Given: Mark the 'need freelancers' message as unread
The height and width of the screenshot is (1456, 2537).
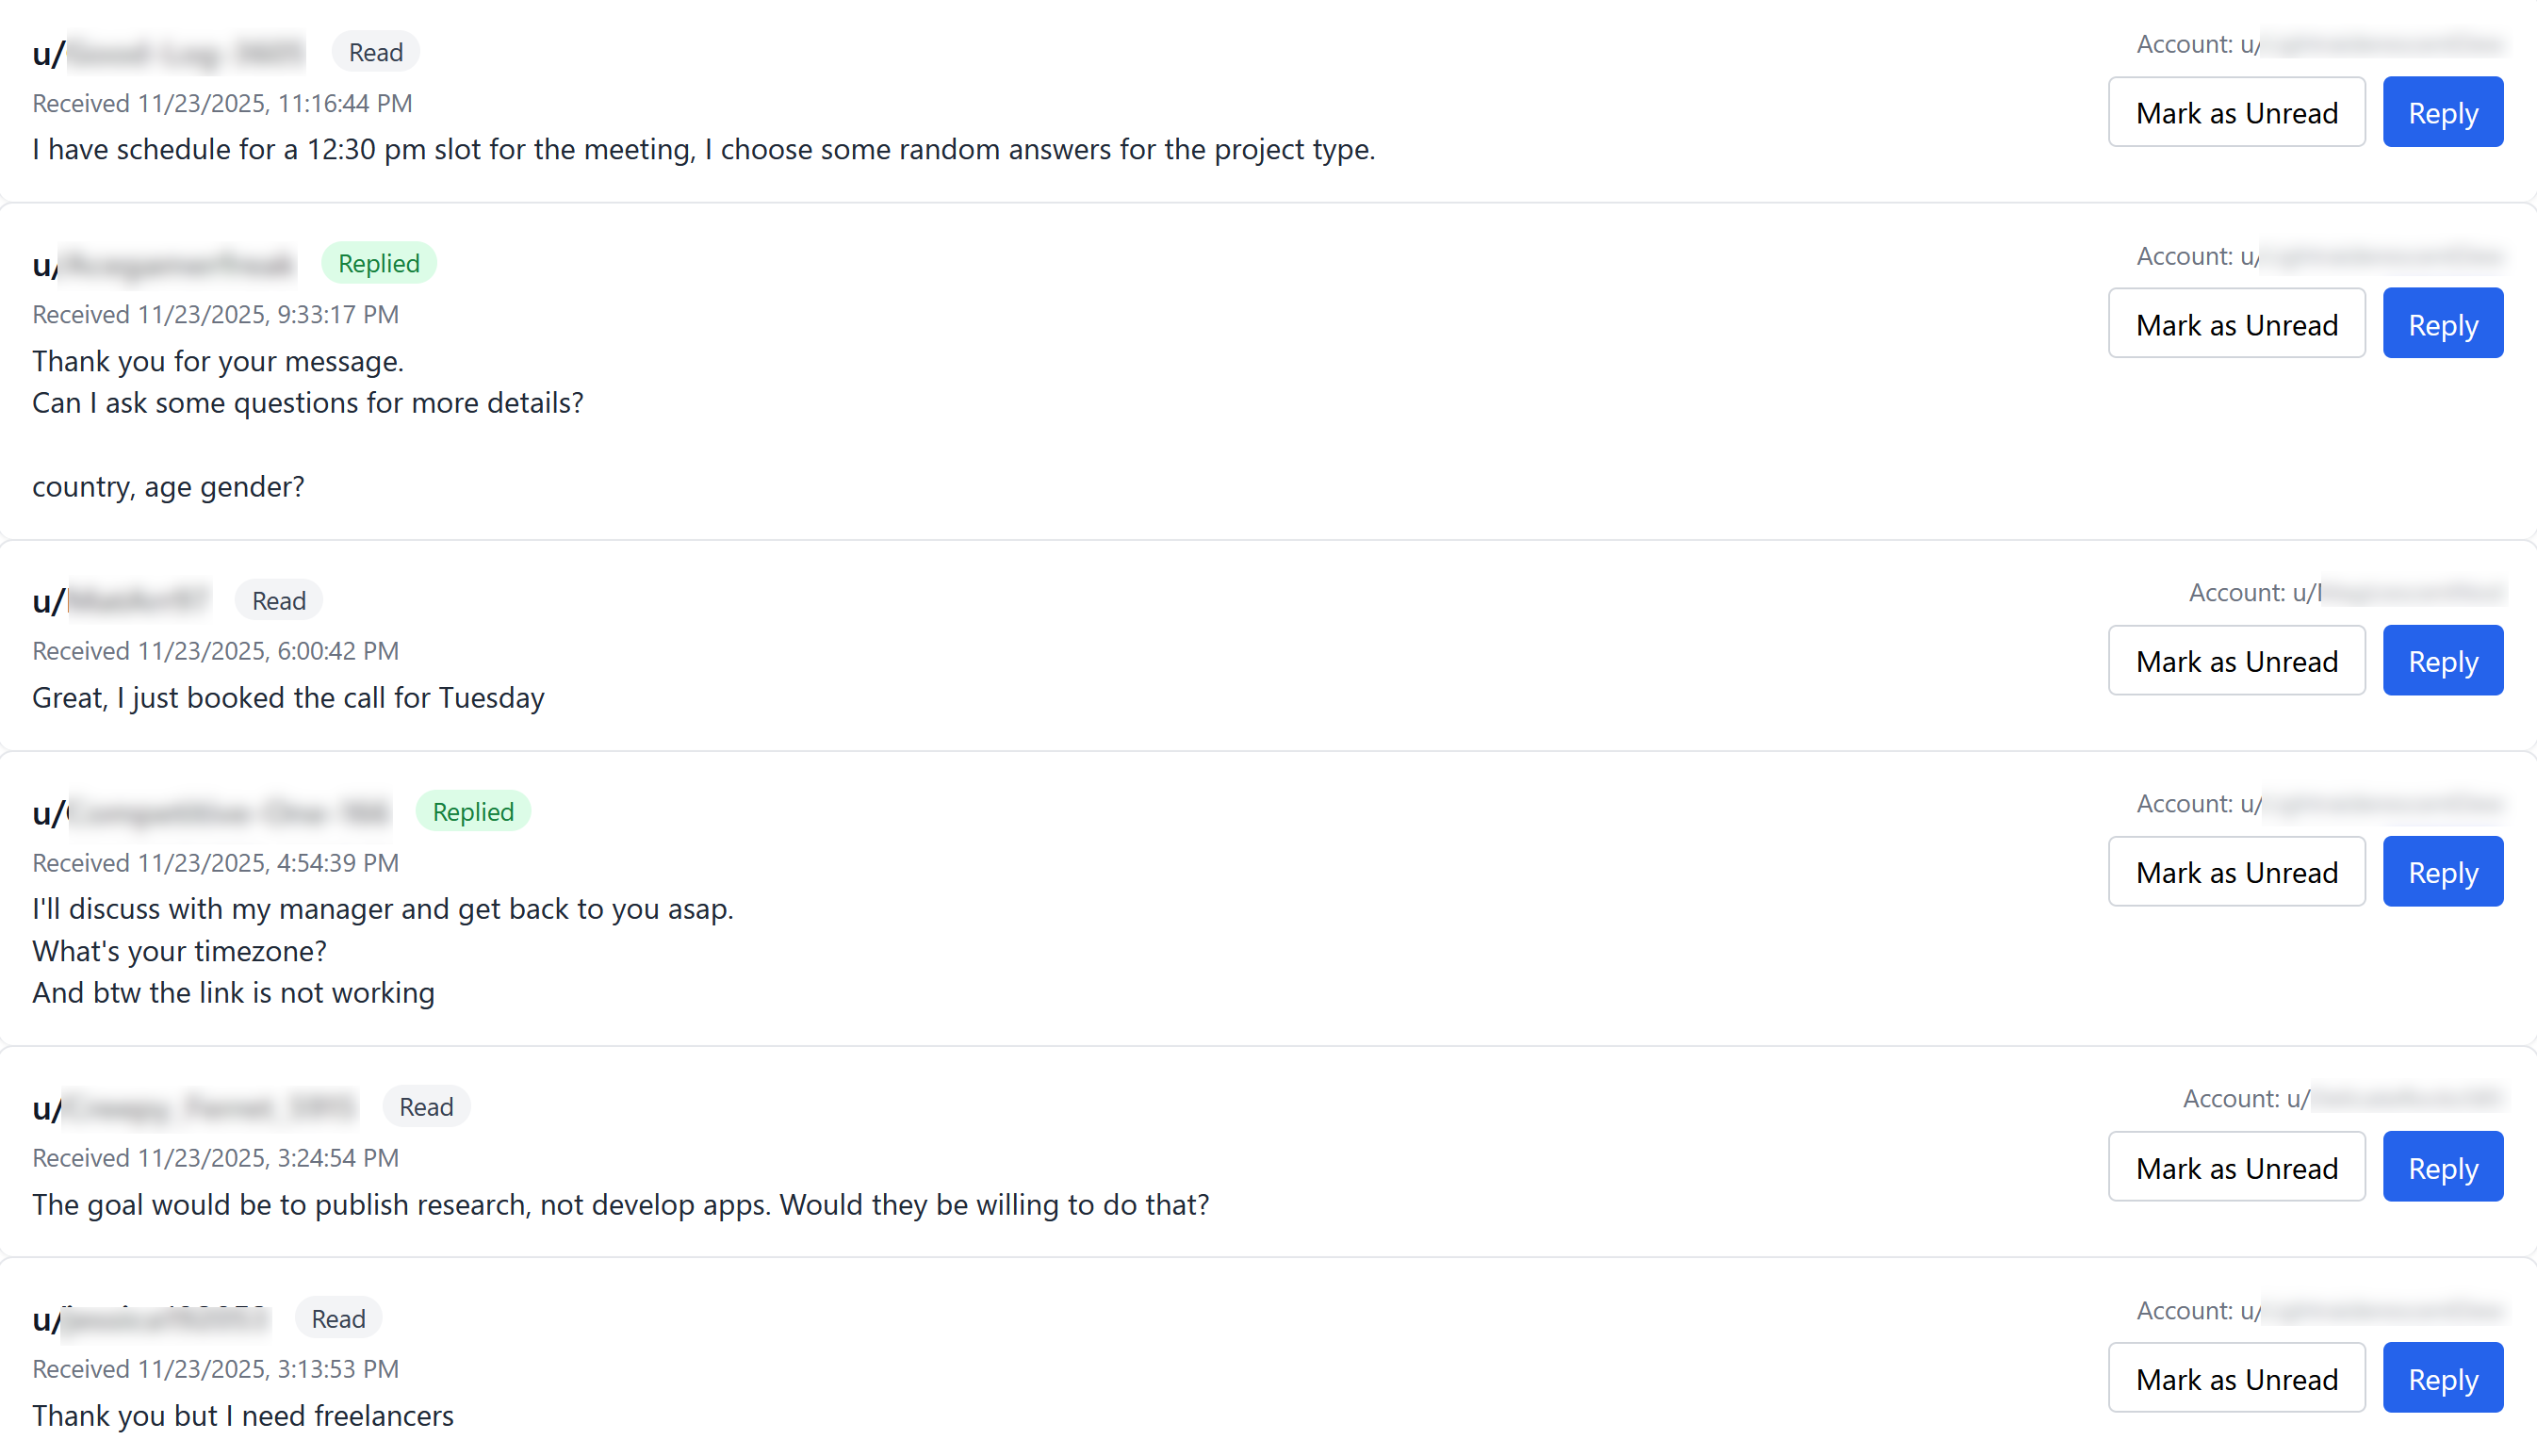Looking at the screenshot, I should pyautogui.click(x=2236, y=1379).
